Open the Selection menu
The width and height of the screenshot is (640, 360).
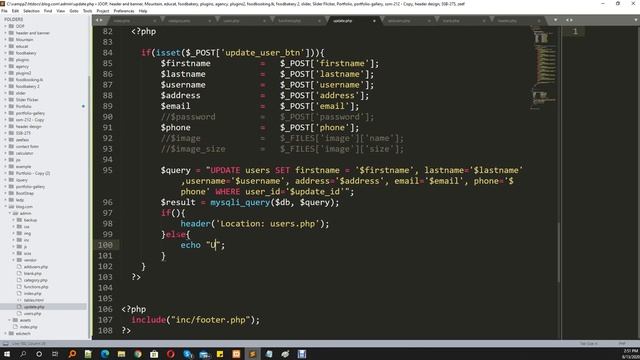point(31,11)
